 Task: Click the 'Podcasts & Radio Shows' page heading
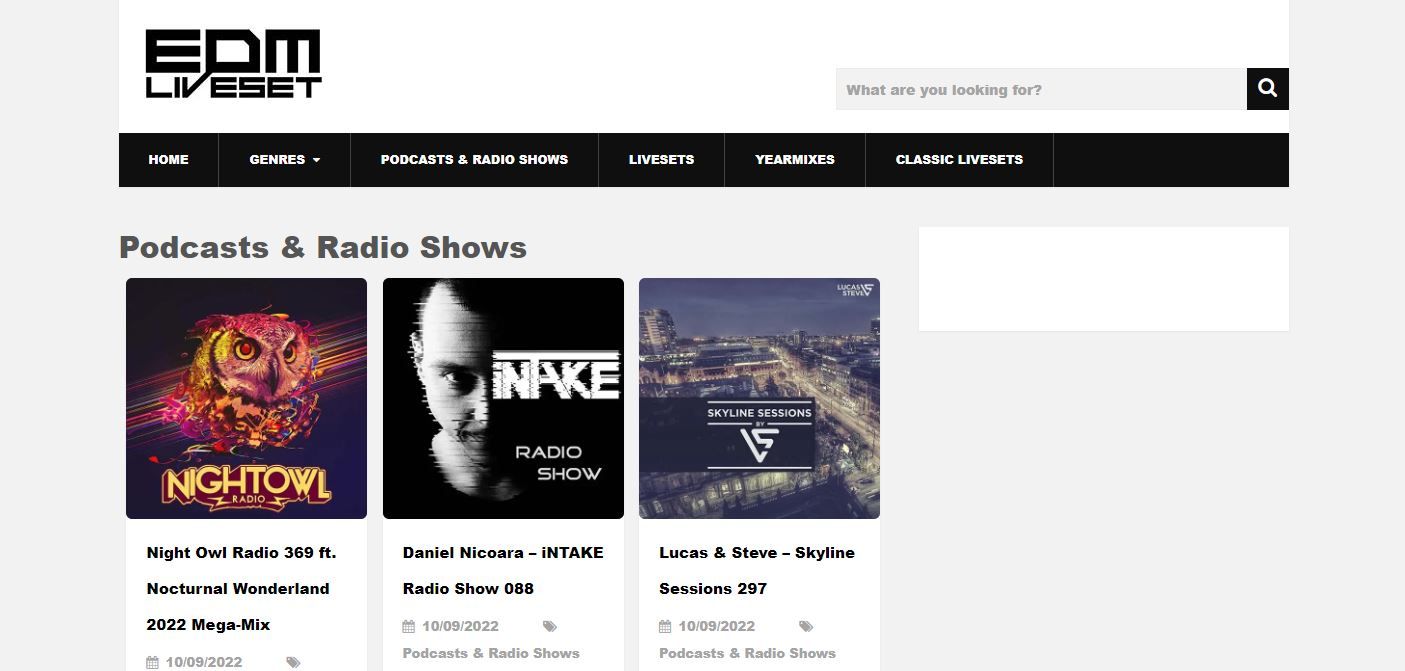pyautogui.click(x=323, y=247)
